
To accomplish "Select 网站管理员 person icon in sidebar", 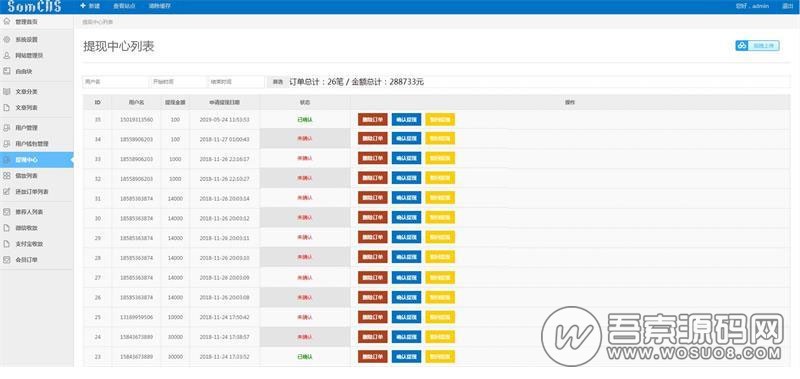I will pyautogui.click(x=7, y=55).
